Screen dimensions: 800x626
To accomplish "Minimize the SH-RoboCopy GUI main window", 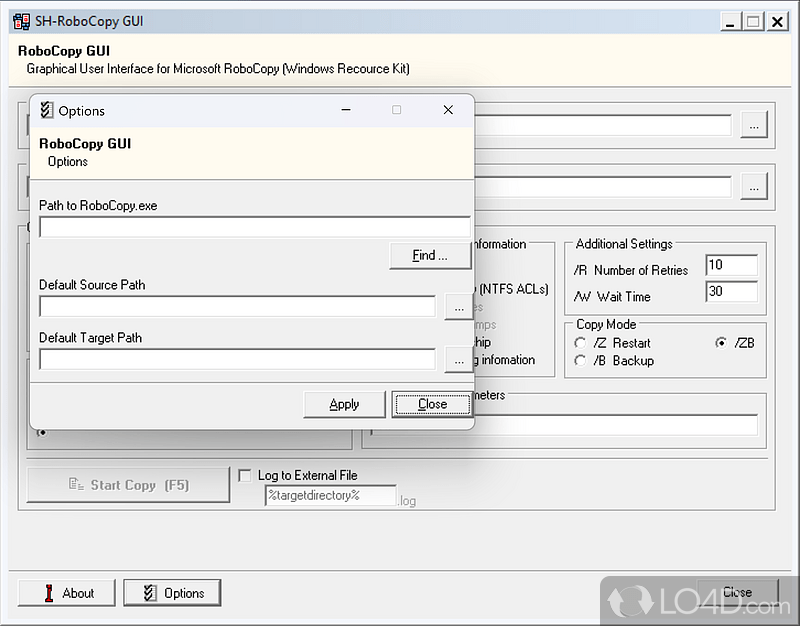I will [x=730, y=22].
